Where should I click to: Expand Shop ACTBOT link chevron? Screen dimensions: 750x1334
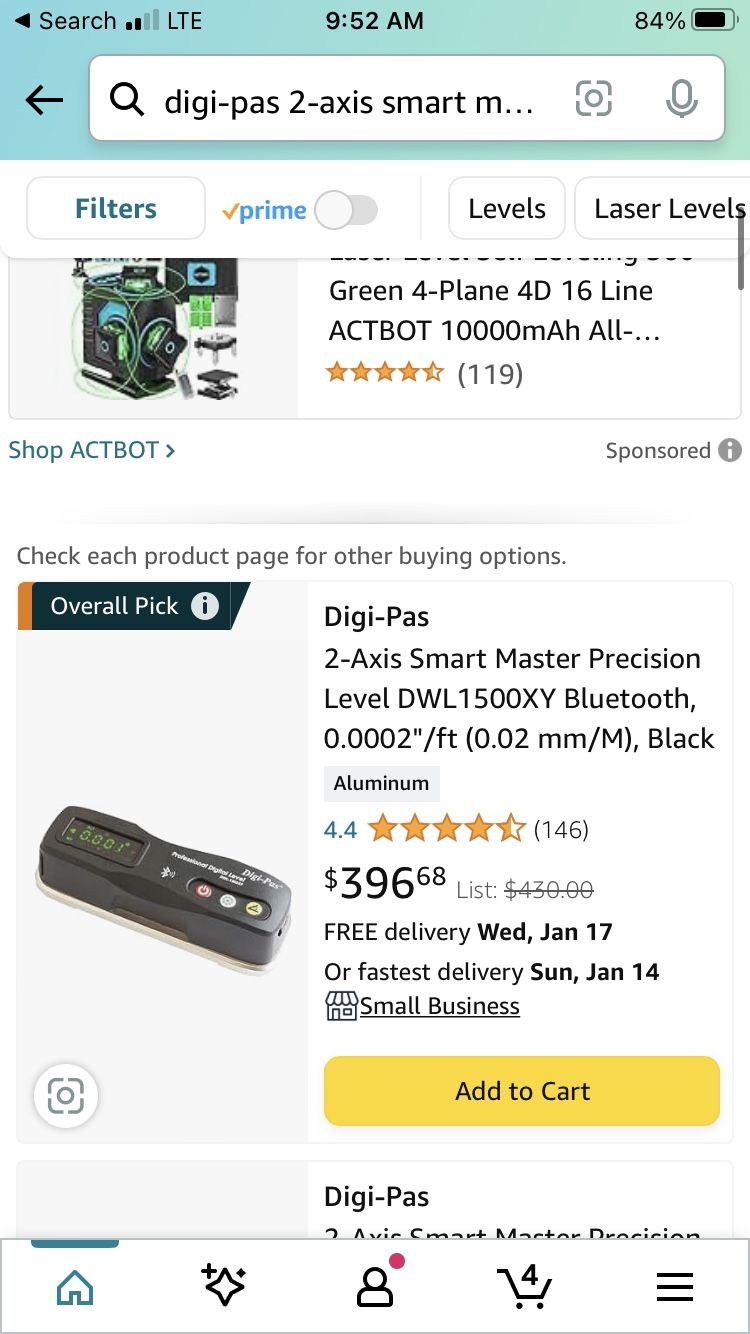(170, 451)
